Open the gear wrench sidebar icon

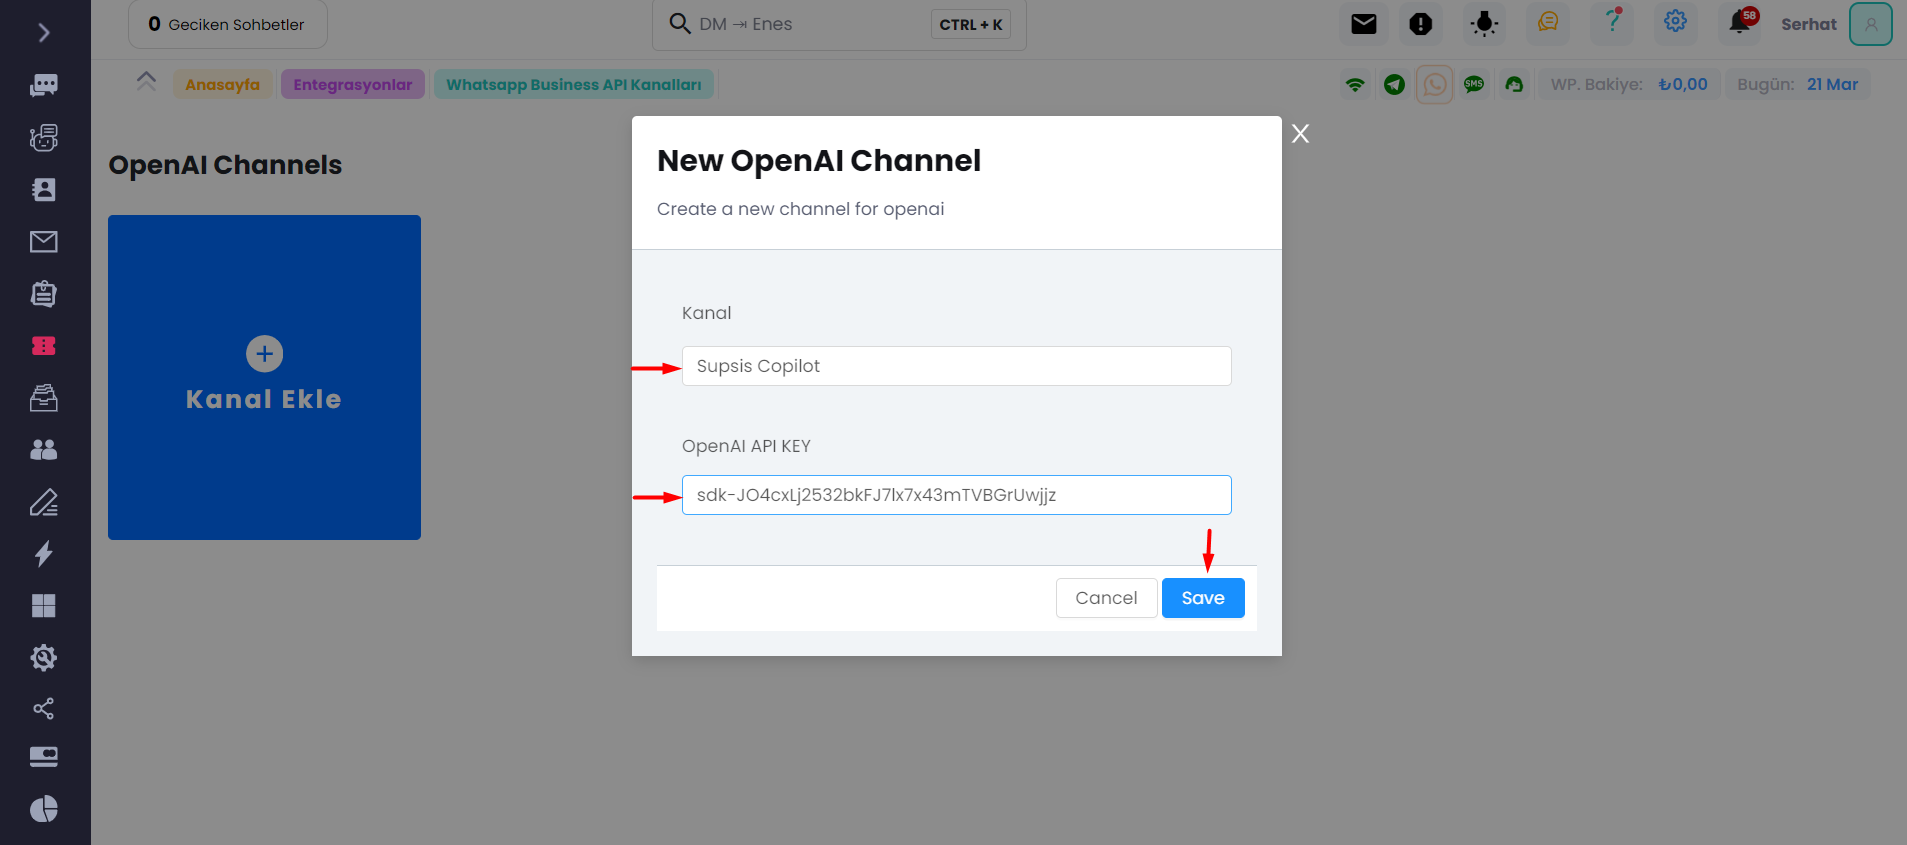(x=44, y=658)
